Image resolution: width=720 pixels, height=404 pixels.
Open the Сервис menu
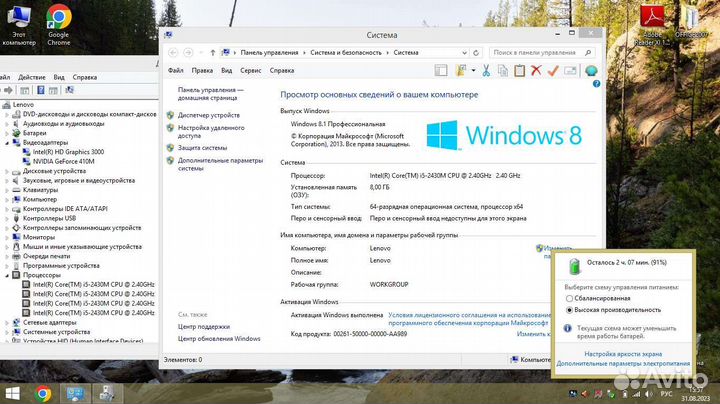pos(251,71)
